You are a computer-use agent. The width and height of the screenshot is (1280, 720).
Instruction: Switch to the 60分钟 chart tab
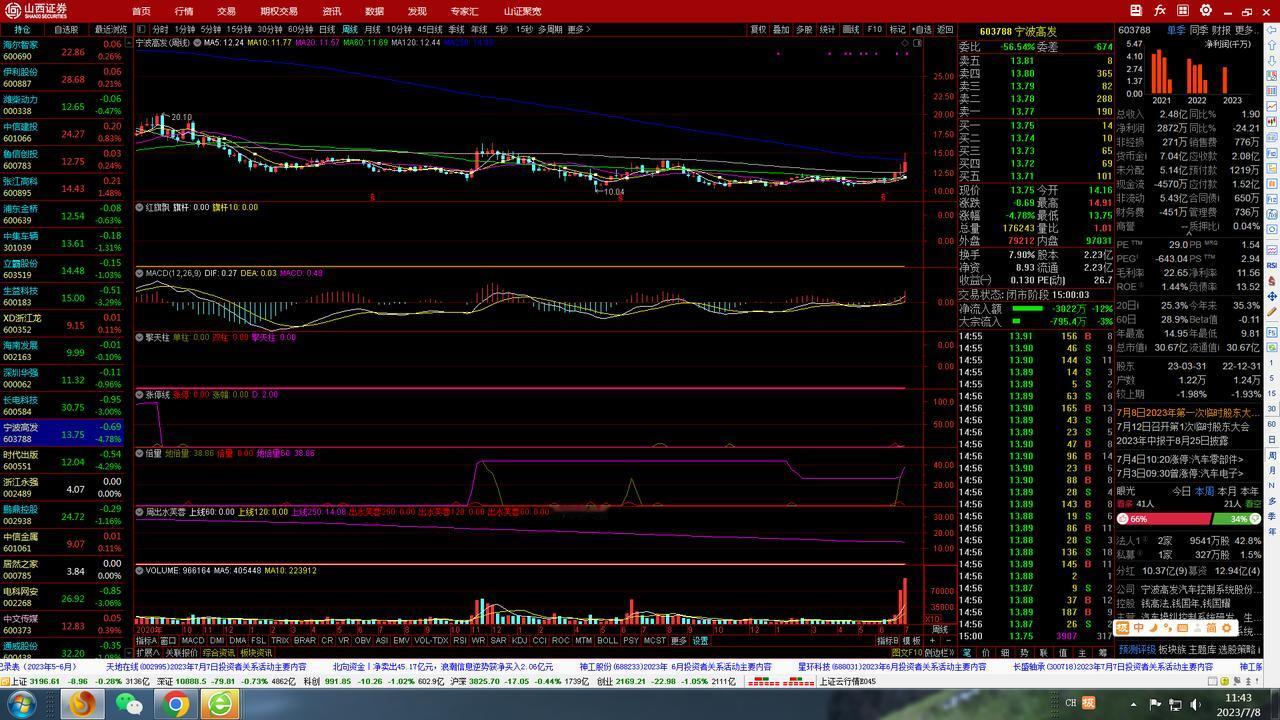(300, 30)
